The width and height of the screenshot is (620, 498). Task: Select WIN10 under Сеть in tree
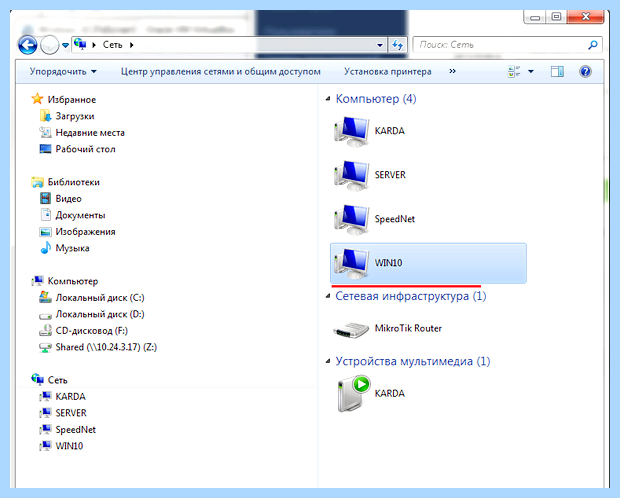(69, 446)
